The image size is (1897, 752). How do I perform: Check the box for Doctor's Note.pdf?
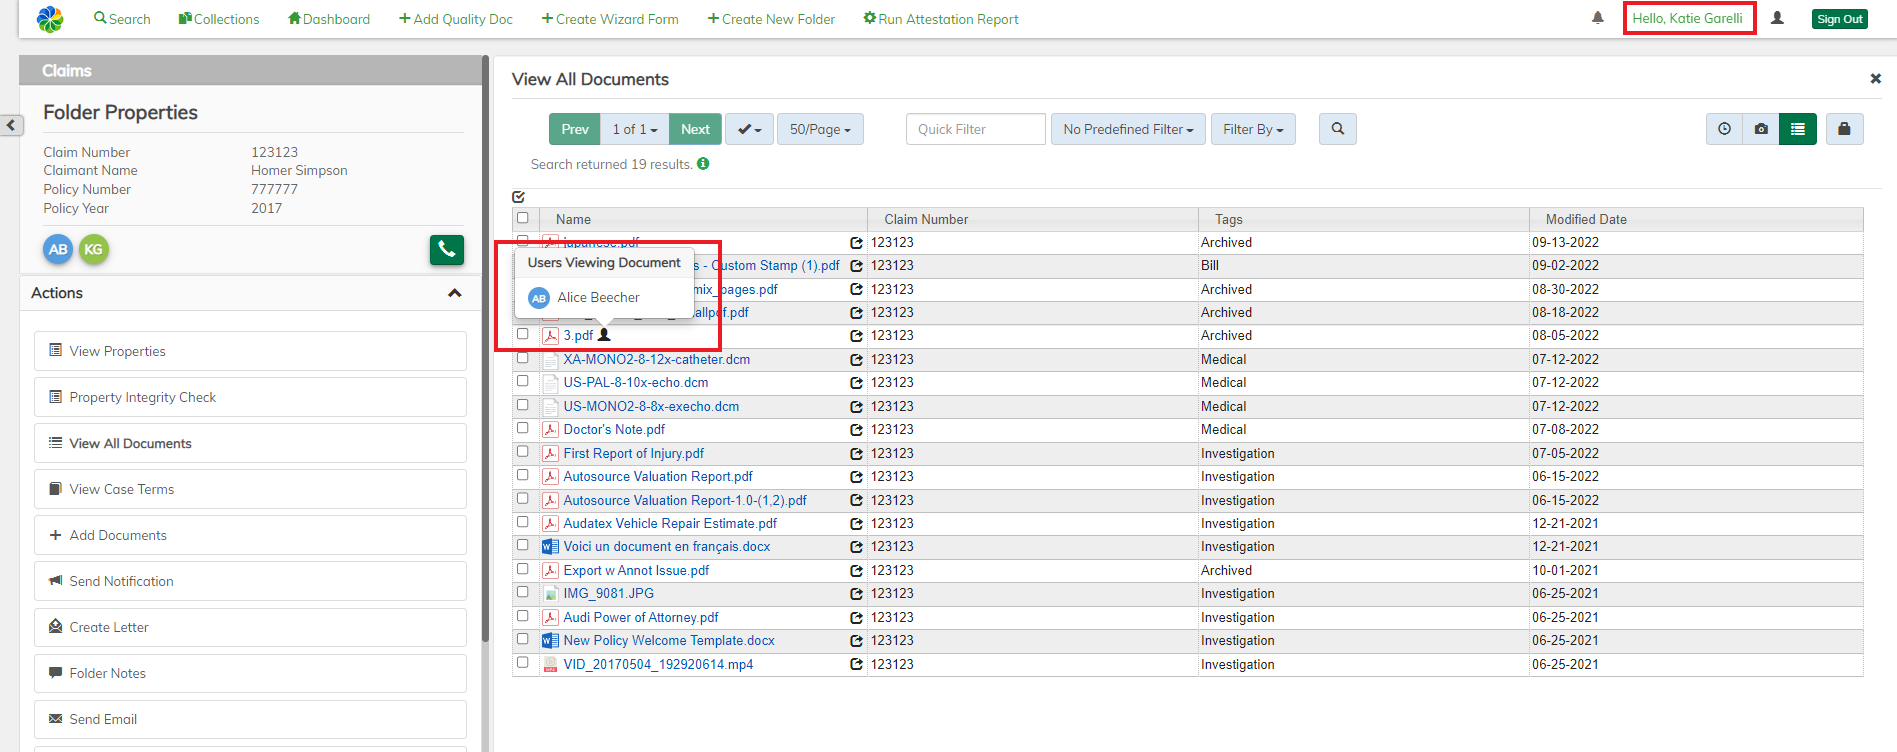pyautogui.click(x=522, y=428)
